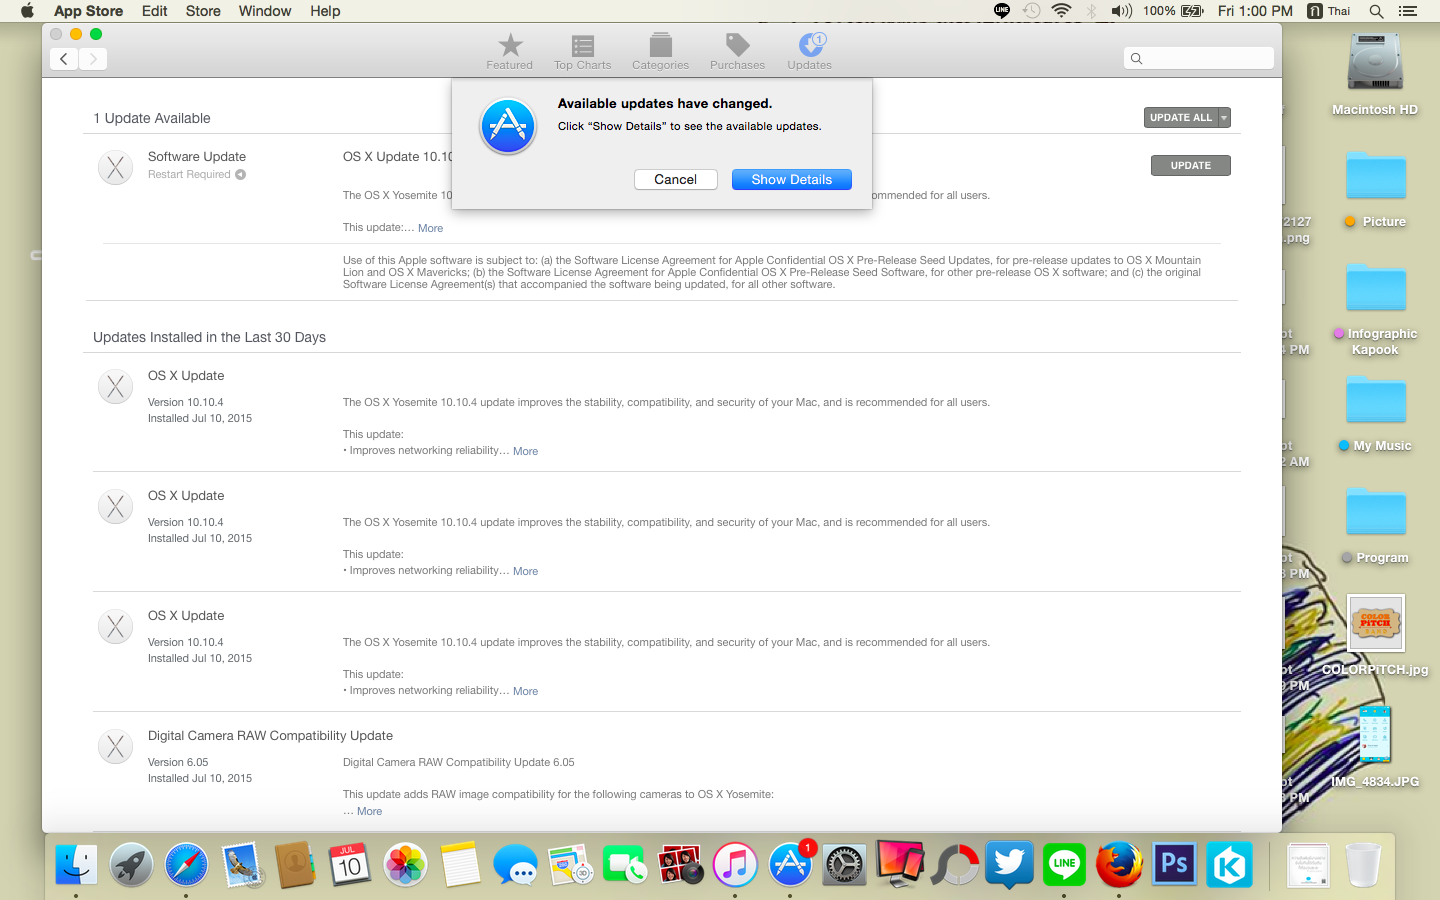Open Calendar from the Dock
1440x900 pixels.
tap(350, 864)
